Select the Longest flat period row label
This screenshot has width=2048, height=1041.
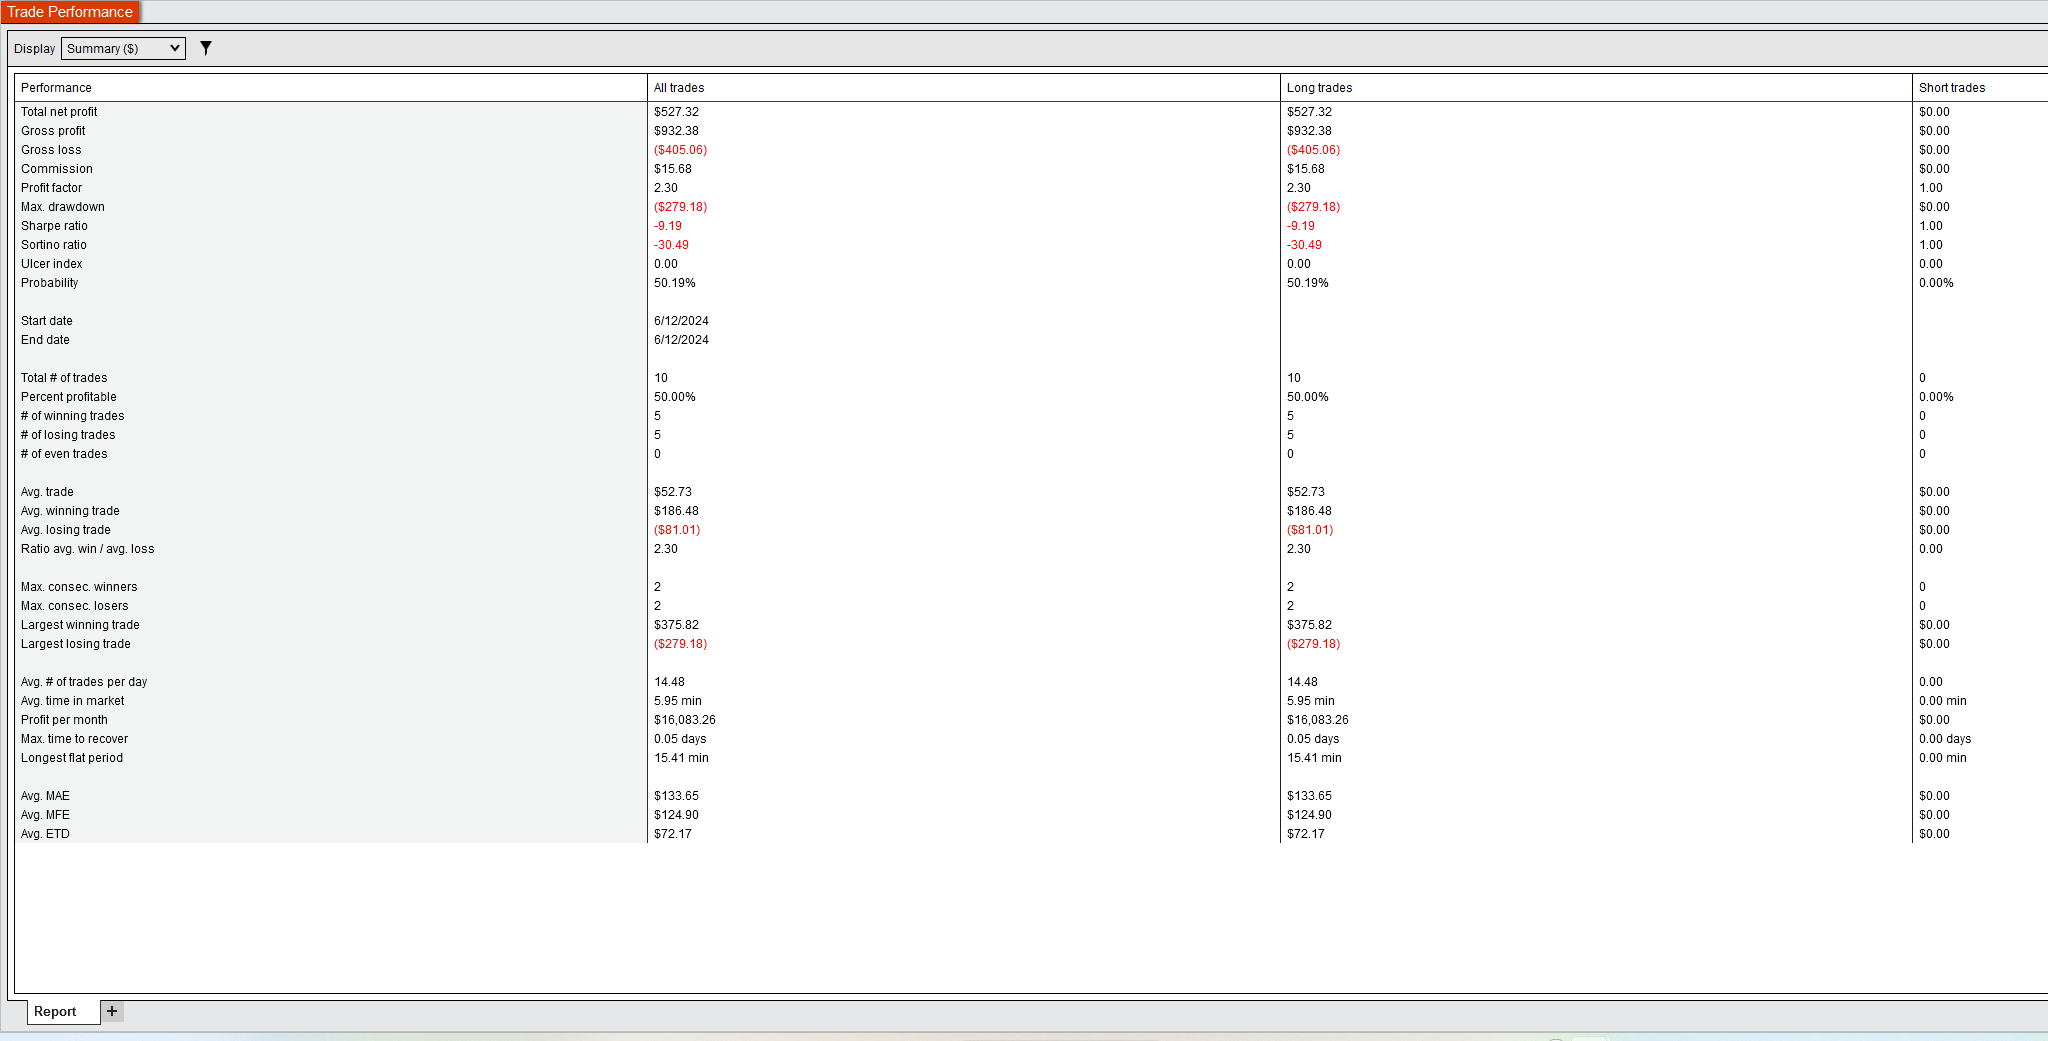pos(72,758)
